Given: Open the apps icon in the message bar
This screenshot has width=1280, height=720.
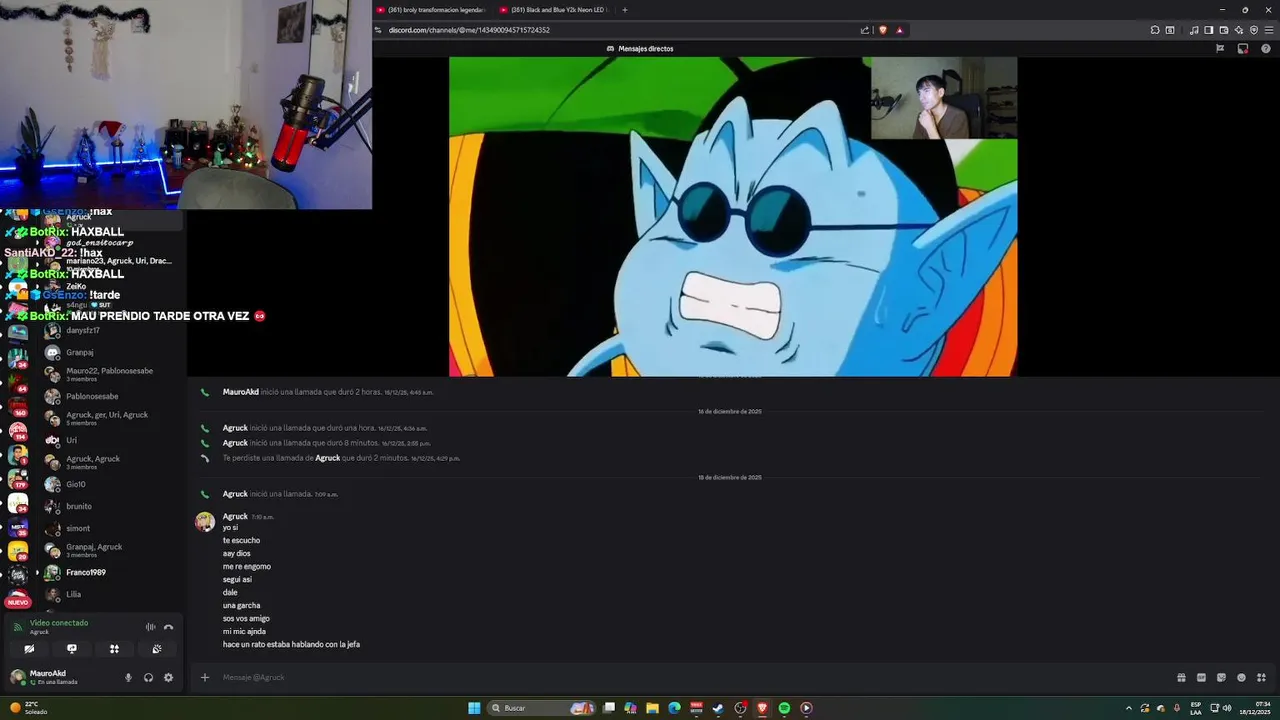Looking at the screenshot, I should pyautogui.click(x=1261, y=677).
